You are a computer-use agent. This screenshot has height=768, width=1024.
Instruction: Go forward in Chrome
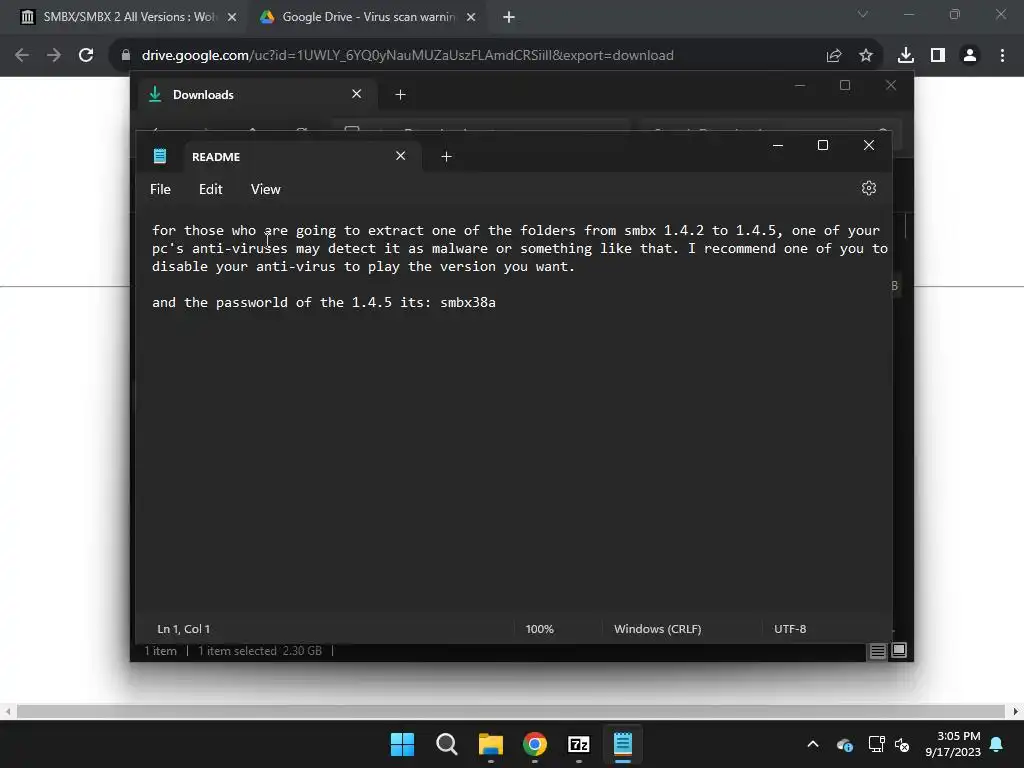(54, 56)
